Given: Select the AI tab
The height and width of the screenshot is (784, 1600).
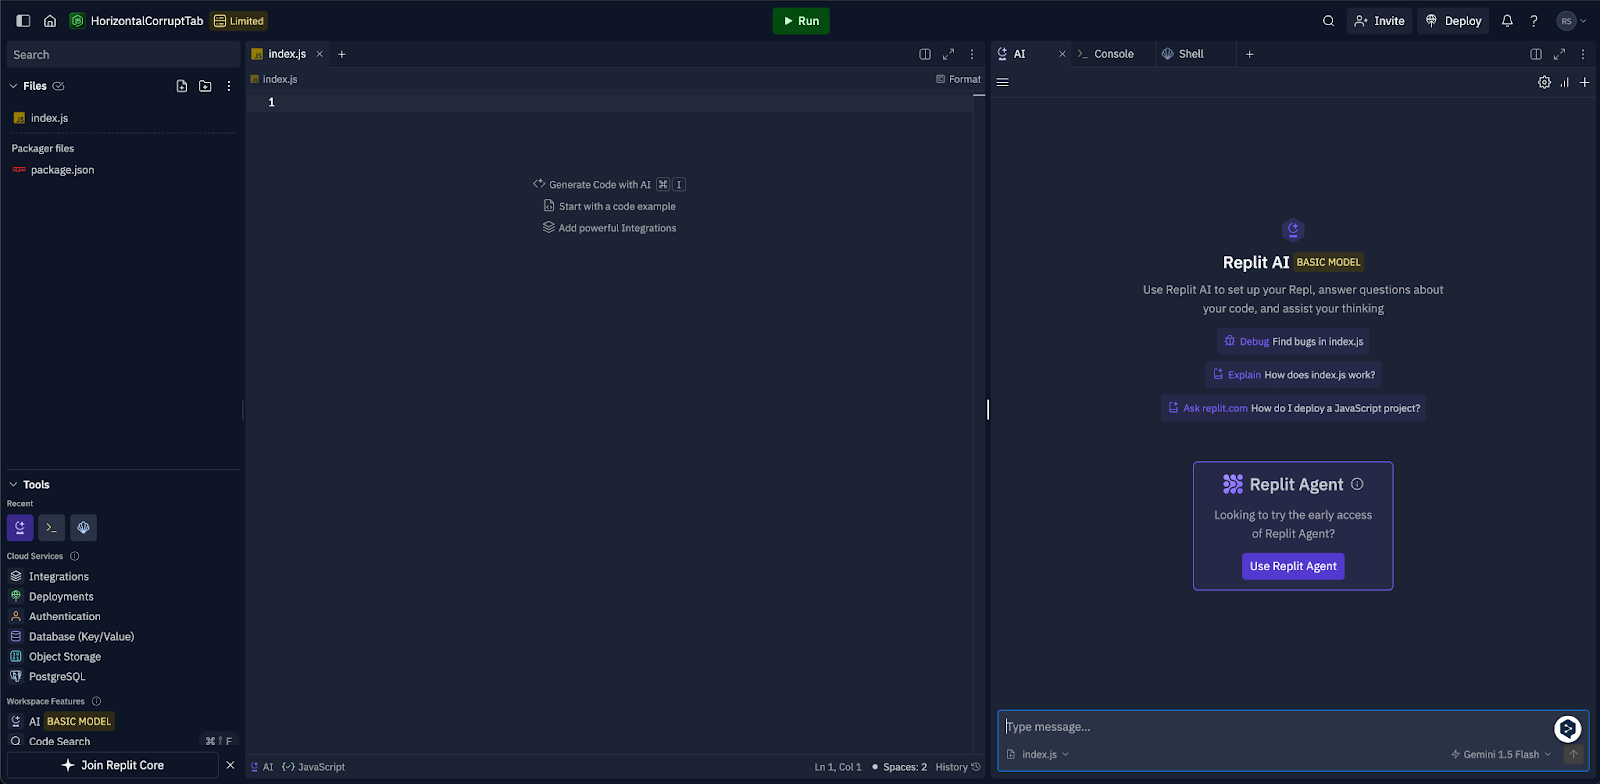Looking at the screenshot, I should [x=1020, y=54].
